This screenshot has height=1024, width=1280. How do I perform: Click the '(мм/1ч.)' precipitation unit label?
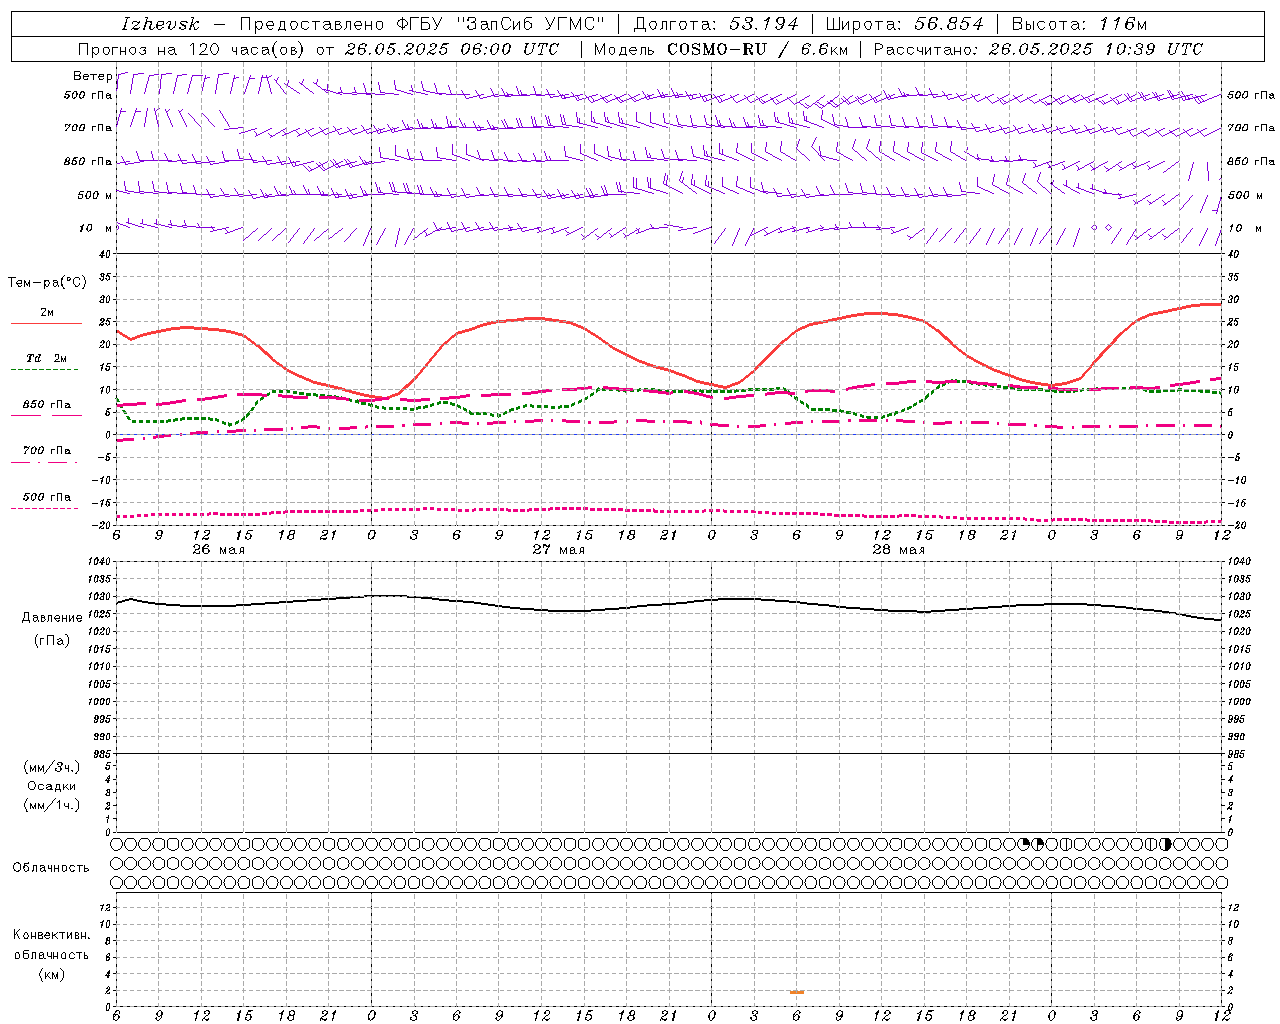click(x=52, y=805)
